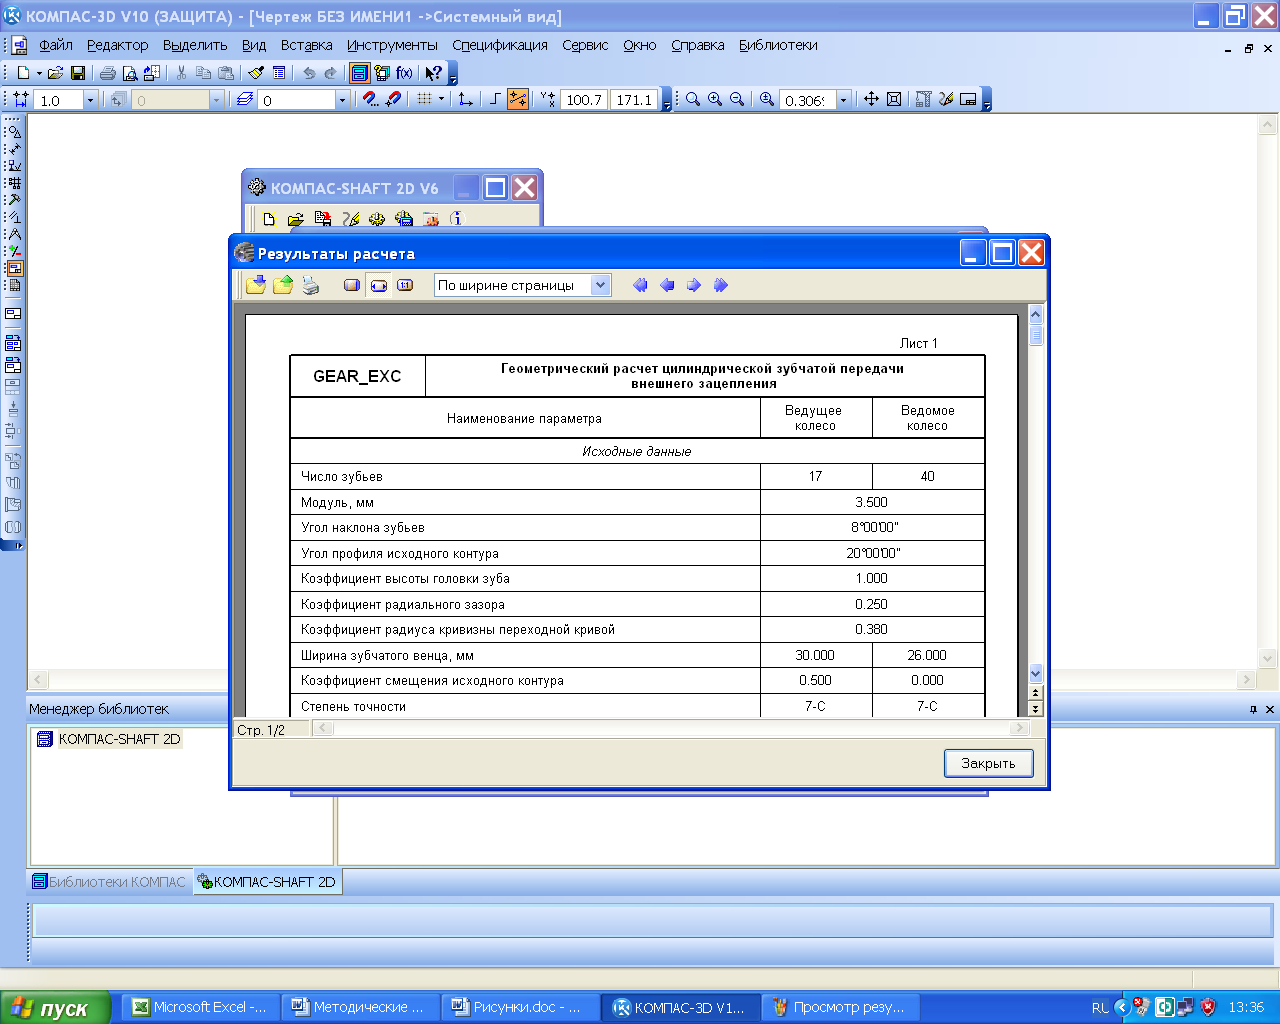Jump to the last report page
This screenshot has width=1280, height=1024.
point(720,285)
